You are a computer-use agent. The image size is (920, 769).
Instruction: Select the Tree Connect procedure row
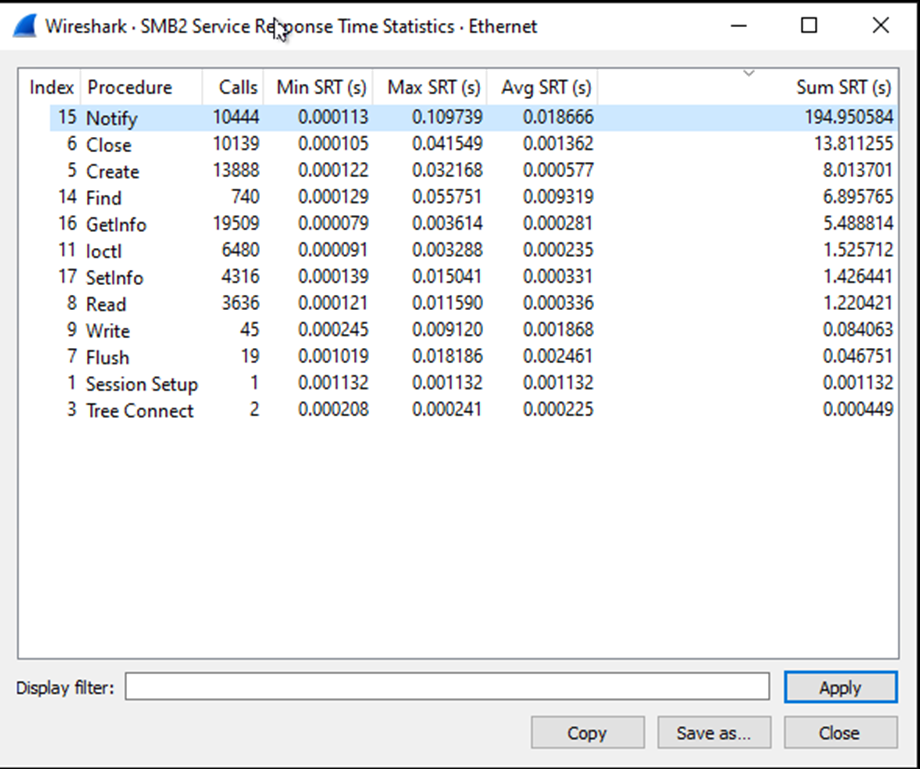click(473, 409)
